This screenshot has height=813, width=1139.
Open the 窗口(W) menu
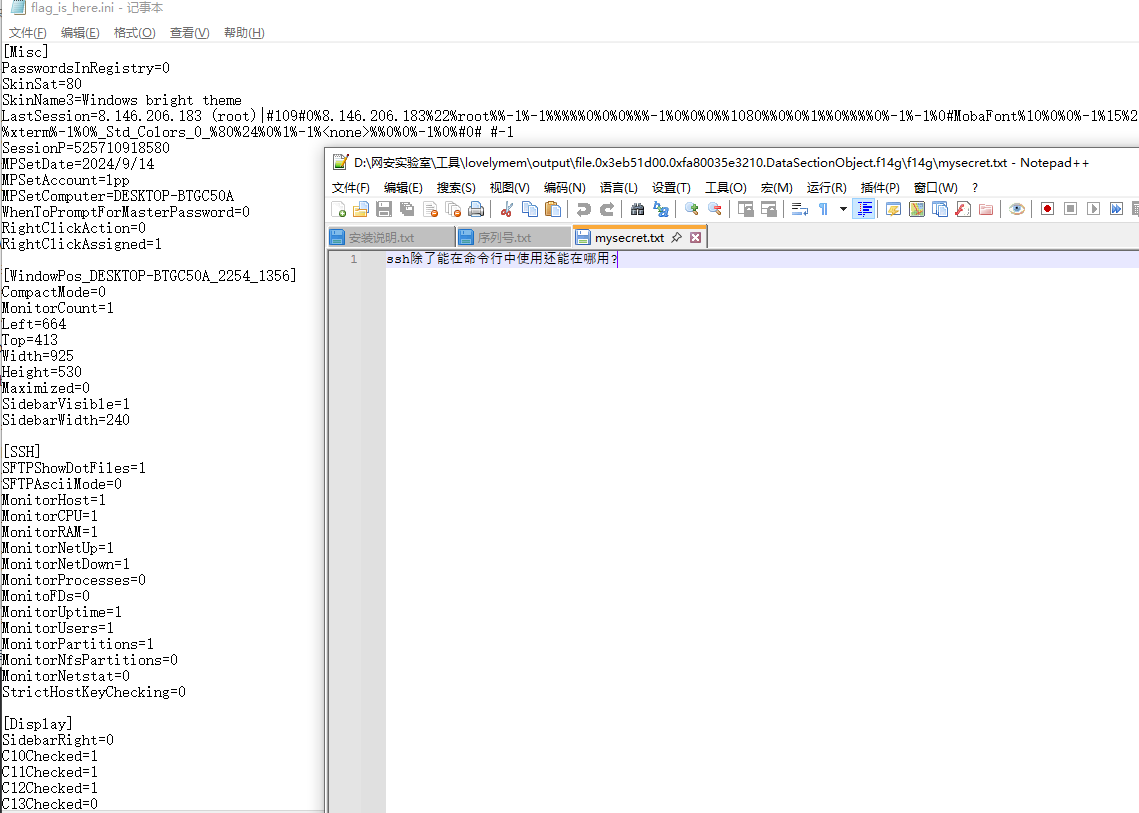coord(936,187)
